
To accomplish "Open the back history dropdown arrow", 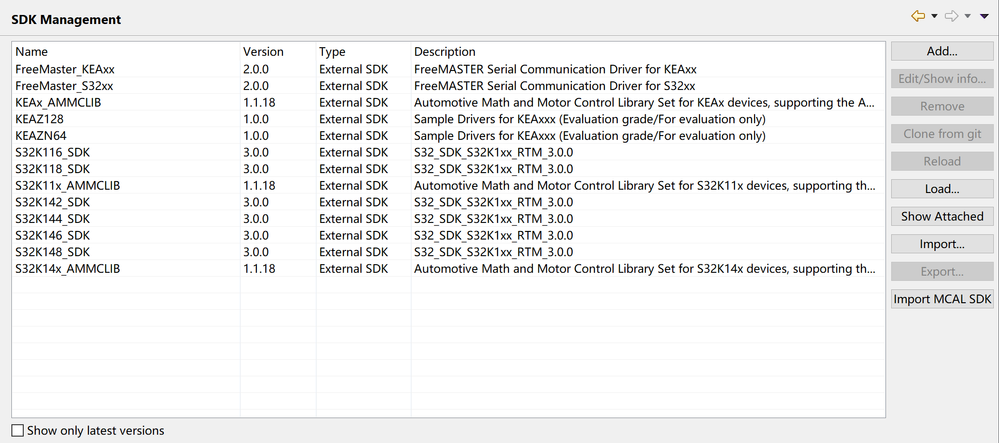I will tap(934, 17).
